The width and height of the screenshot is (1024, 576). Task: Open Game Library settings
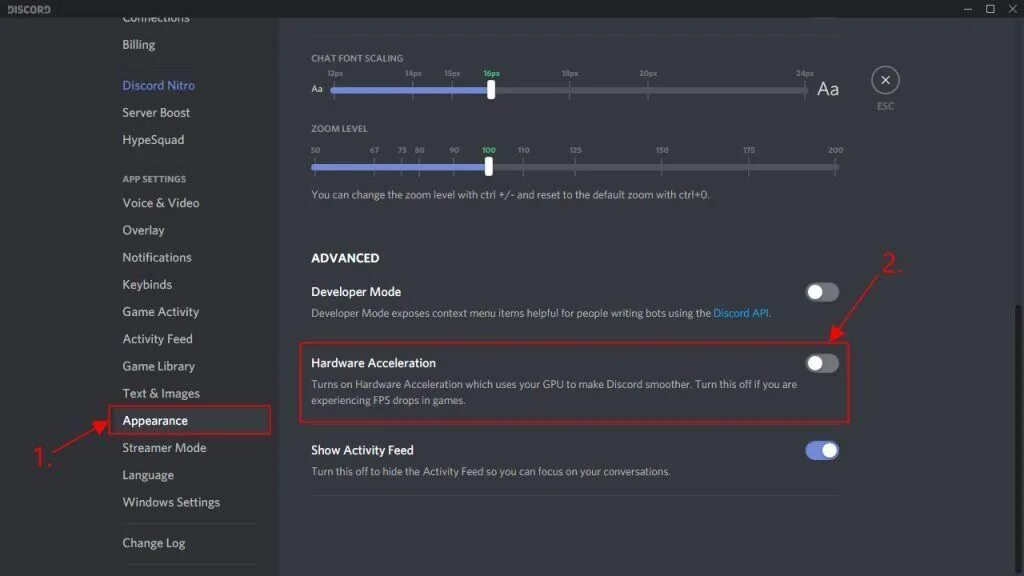tap(158, 366)
